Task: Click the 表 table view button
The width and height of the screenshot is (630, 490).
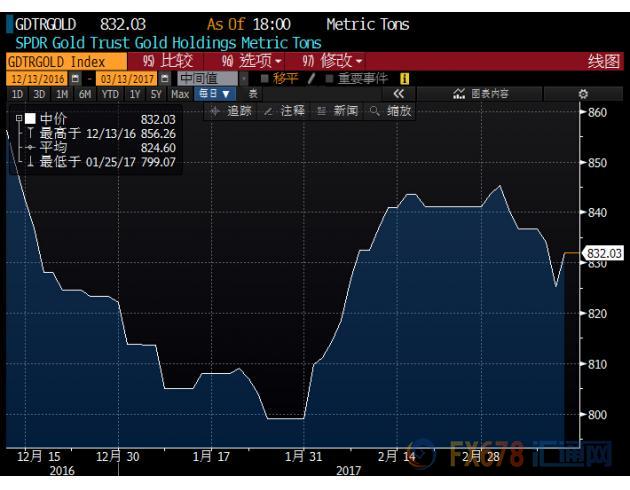Action: 253,94
